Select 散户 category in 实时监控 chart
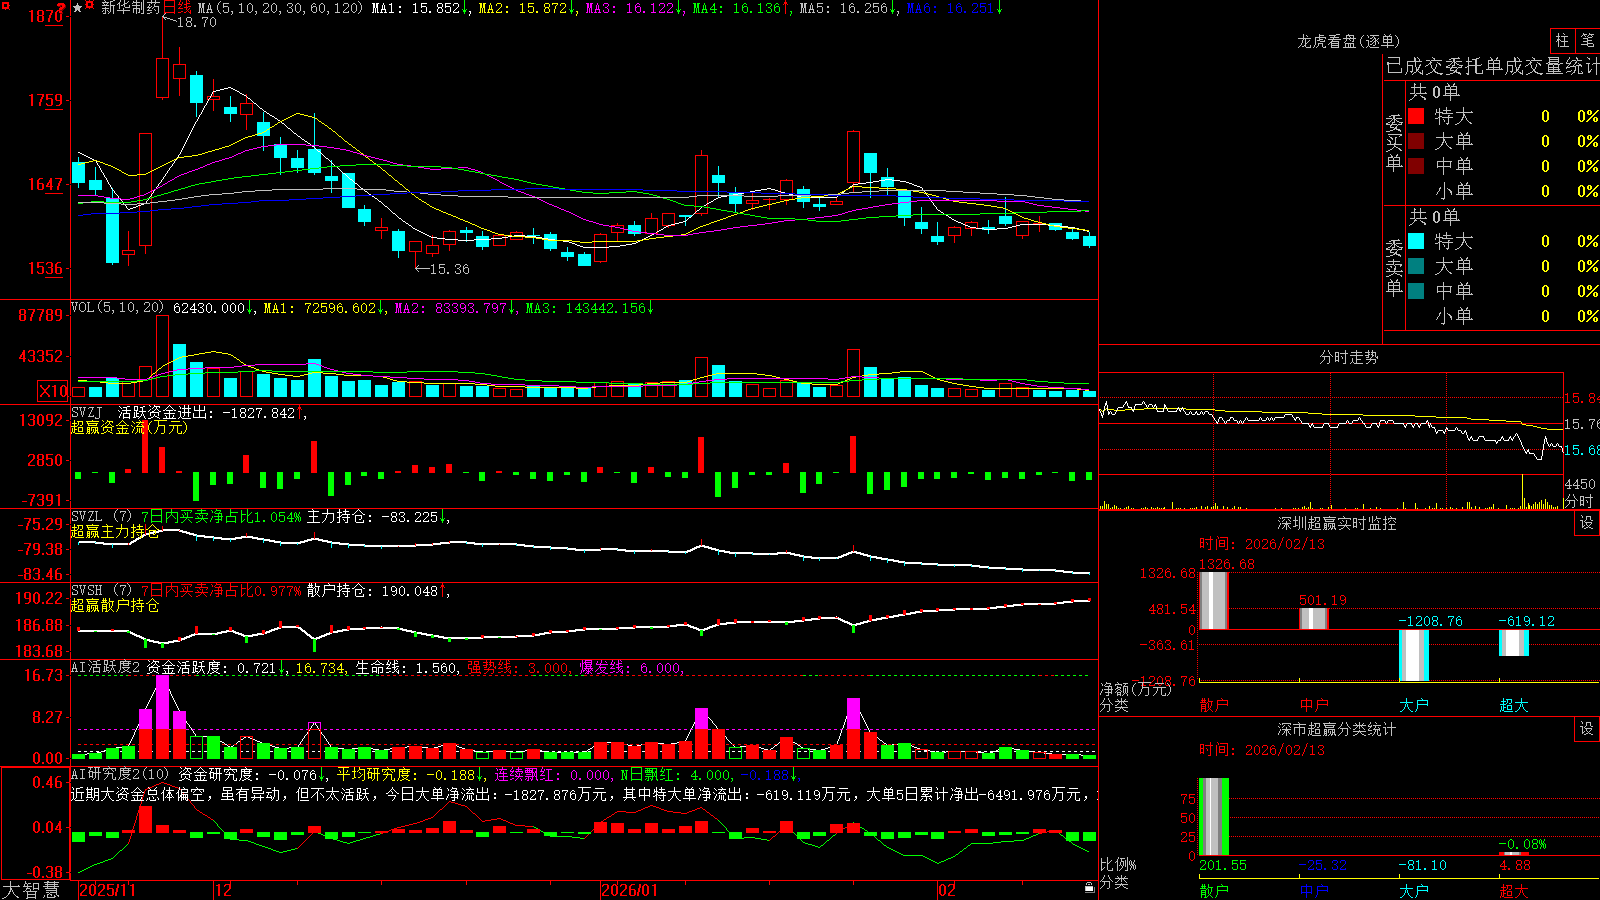The width and height of the screenshot is (1600, 900). pos(1214,705)
